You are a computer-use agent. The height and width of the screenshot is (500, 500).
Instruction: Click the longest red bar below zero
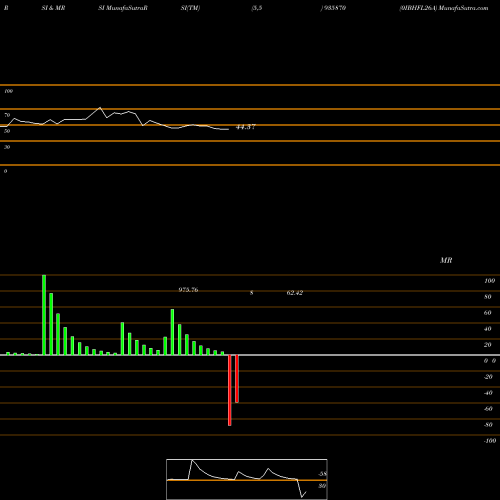(230, 390)
